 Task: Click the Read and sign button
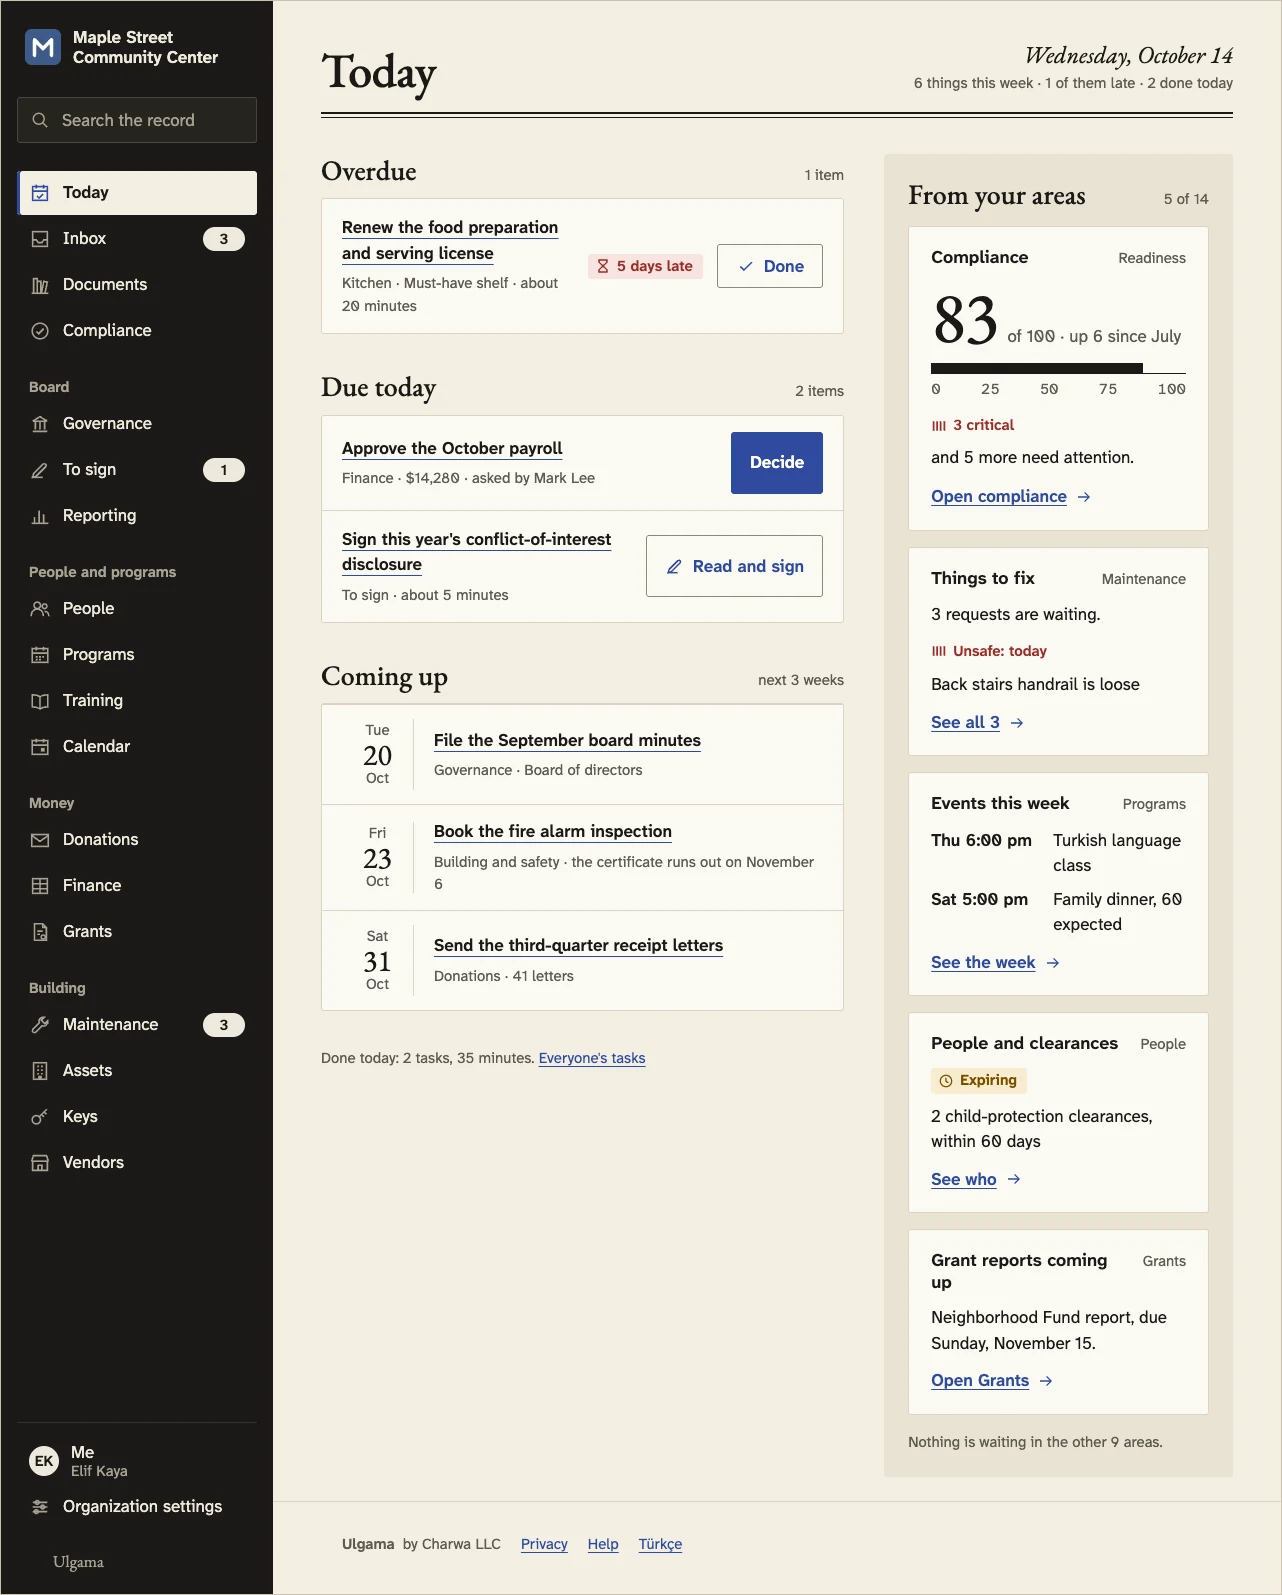[734, 566]
